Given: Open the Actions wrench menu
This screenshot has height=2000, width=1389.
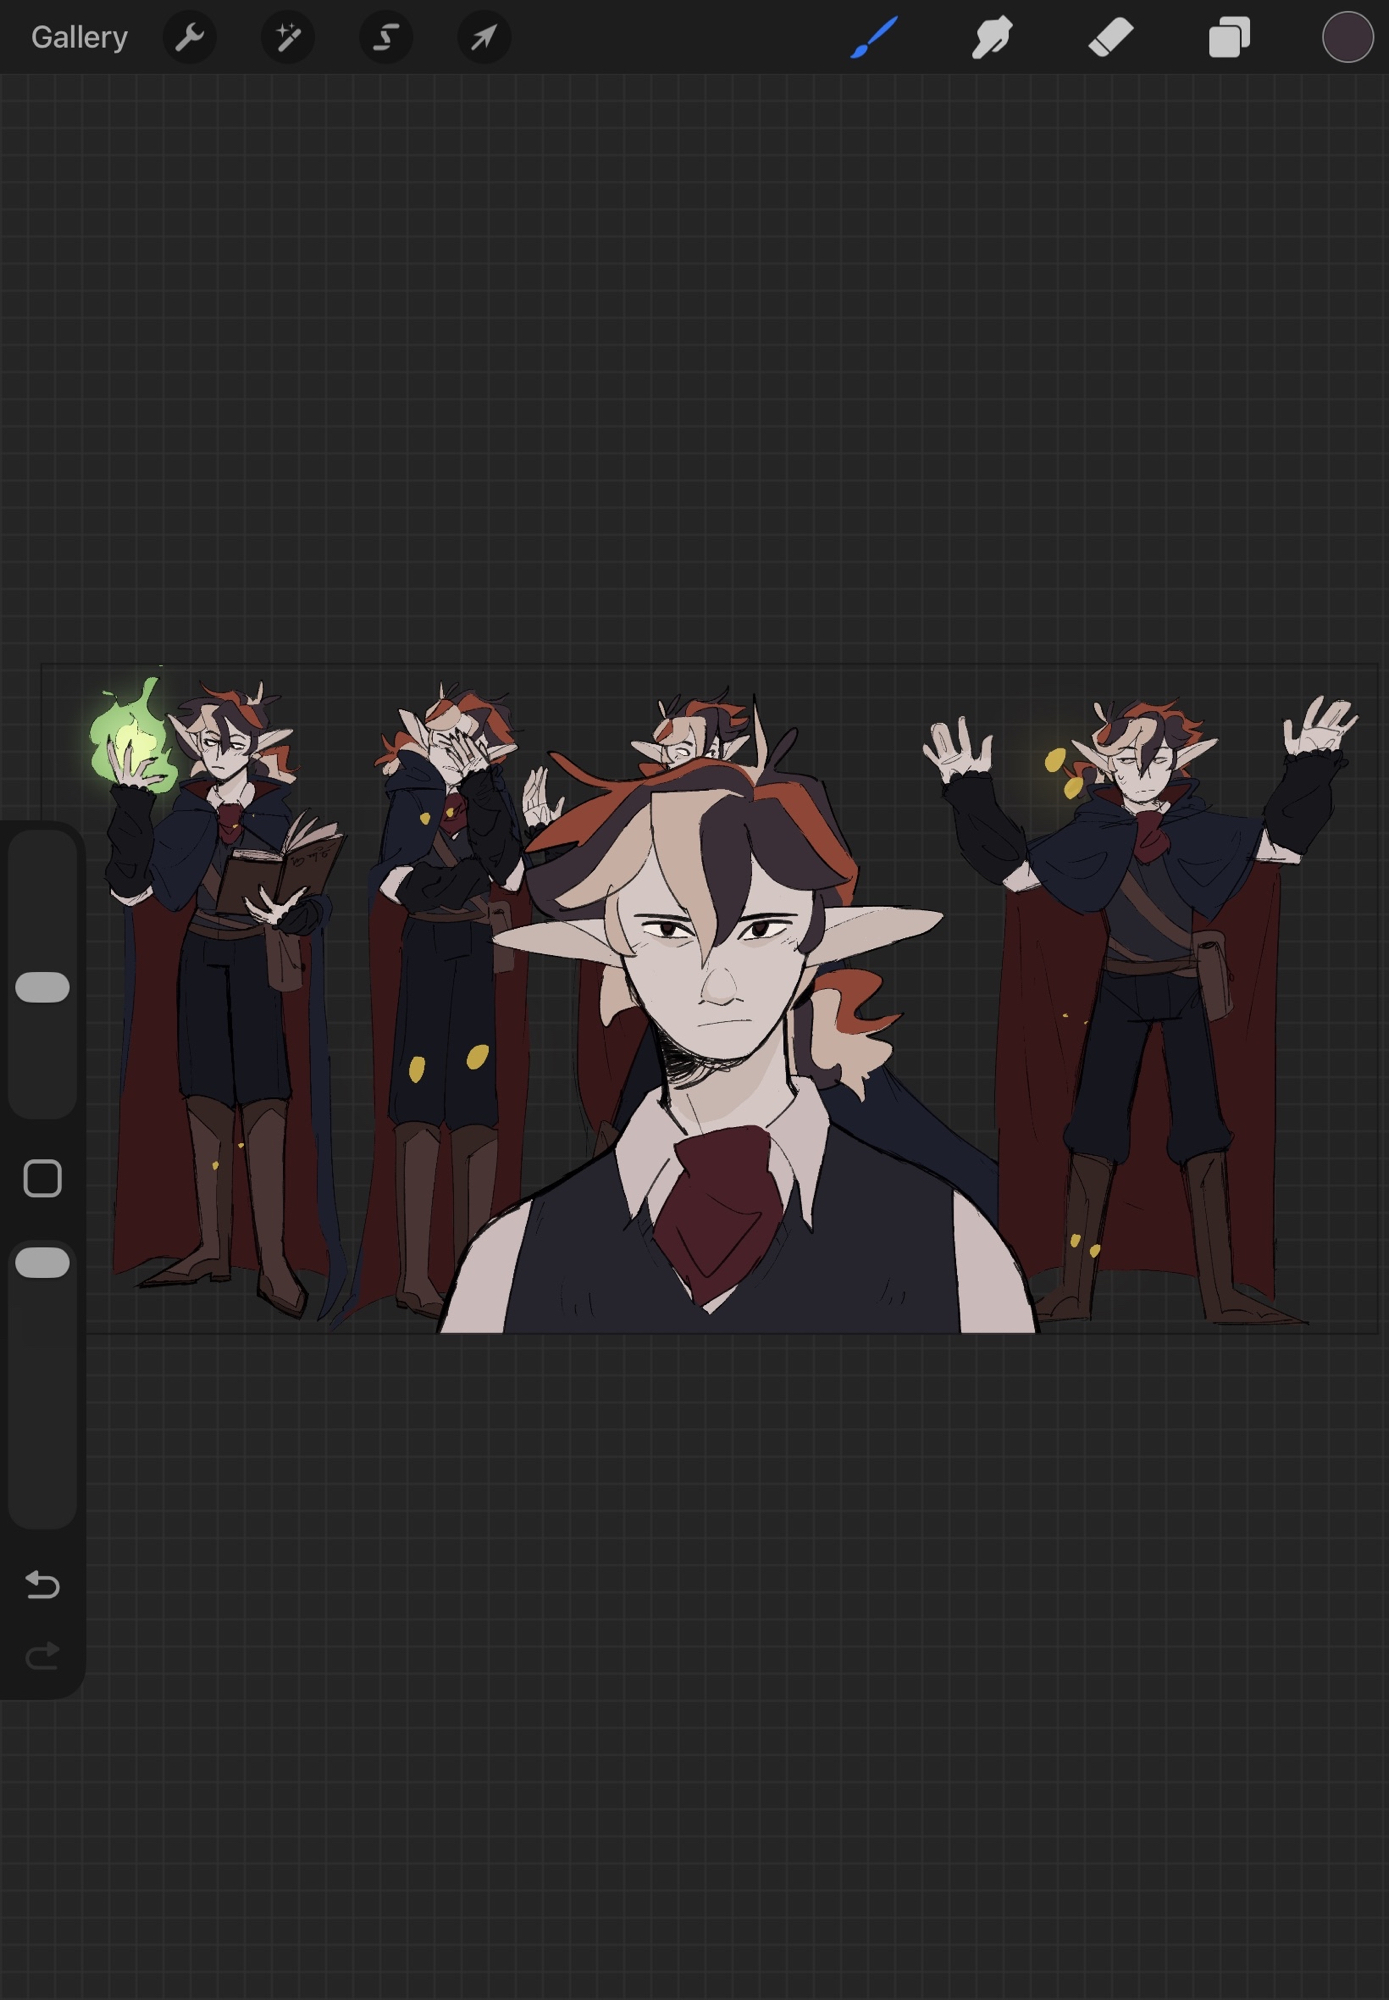Looking at the screenshot, I should pyautogui.click(x=189, y=38).
